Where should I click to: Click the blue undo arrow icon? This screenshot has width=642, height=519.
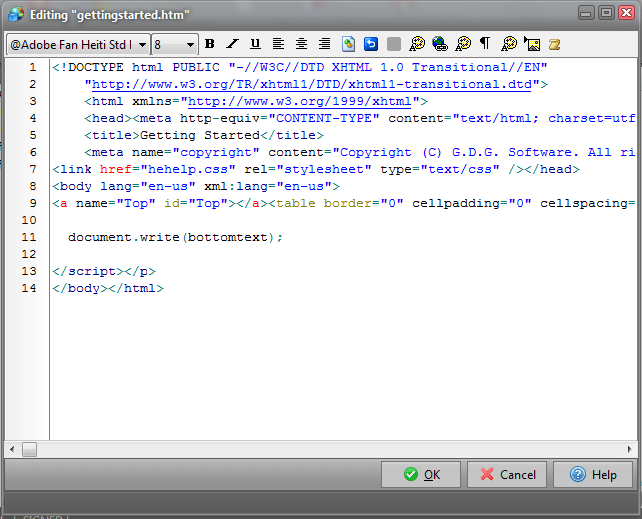coord(371,44)
